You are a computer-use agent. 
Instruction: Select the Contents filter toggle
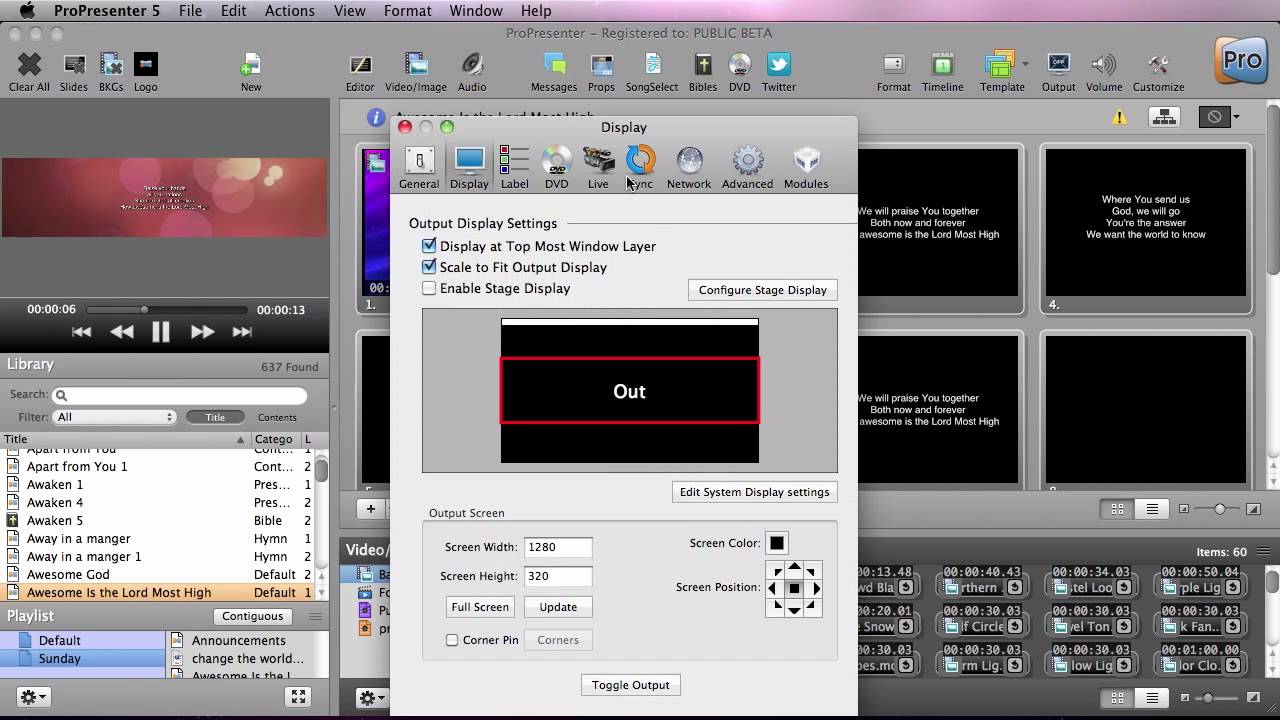click(277, 417)
